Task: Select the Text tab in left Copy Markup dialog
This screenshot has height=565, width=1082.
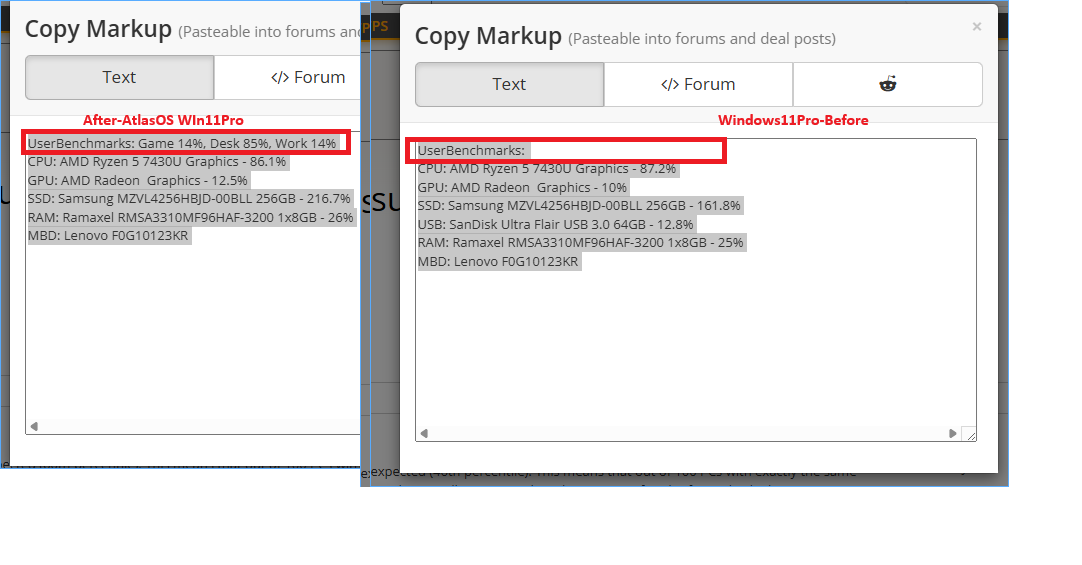Action: (x=119, y=77)
